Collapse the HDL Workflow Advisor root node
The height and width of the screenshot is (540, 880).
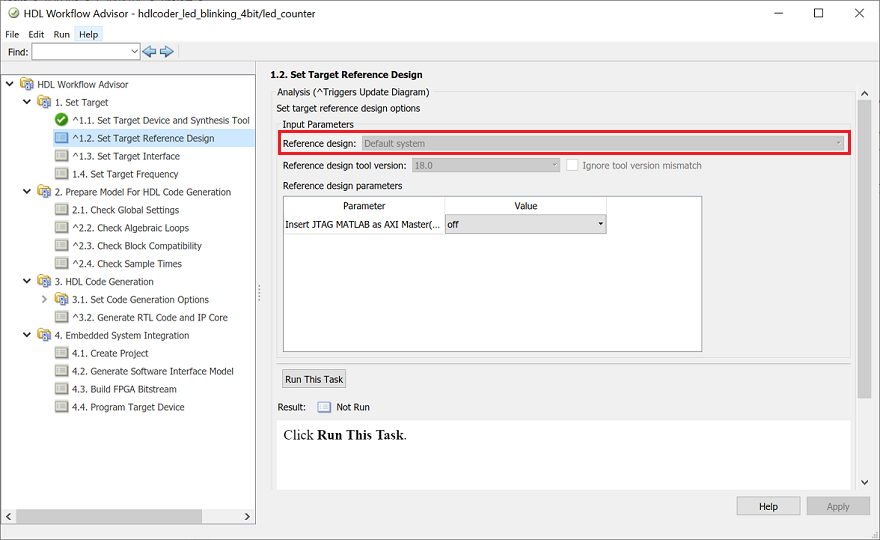[10, 84]
